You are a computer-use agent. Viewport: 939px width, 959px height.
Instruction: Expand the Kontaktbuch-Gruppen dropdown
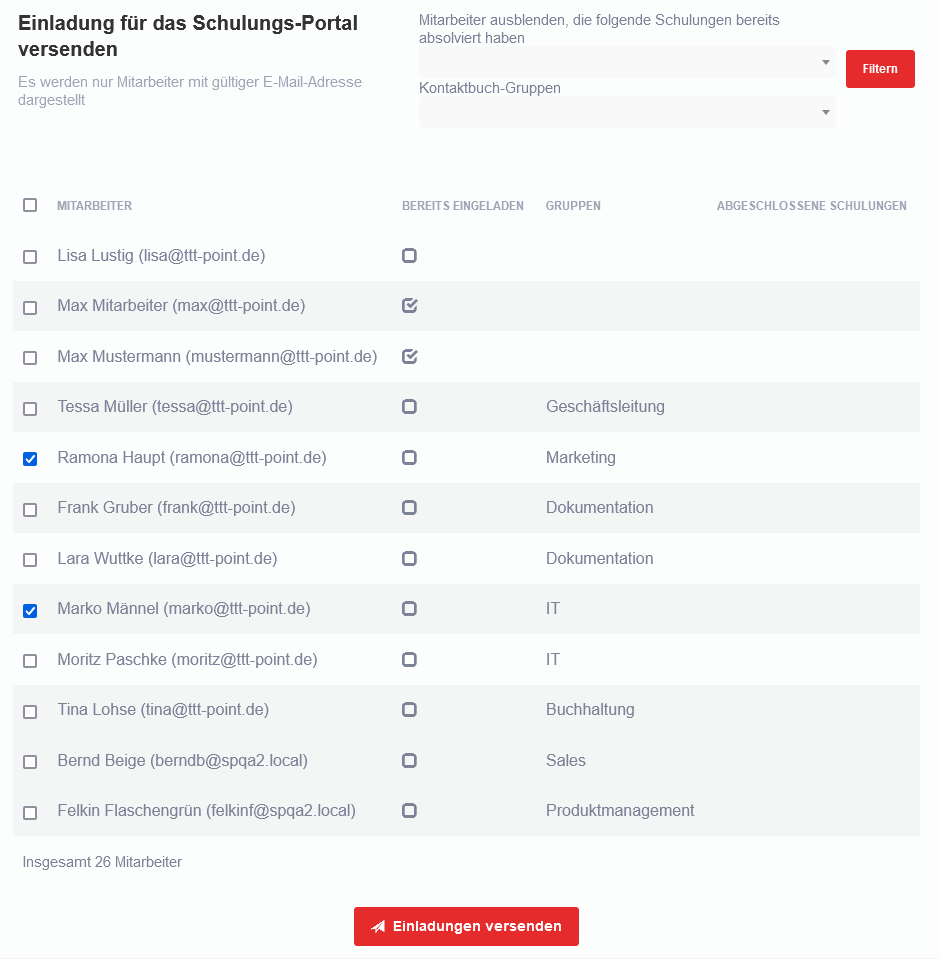point(627,112)
